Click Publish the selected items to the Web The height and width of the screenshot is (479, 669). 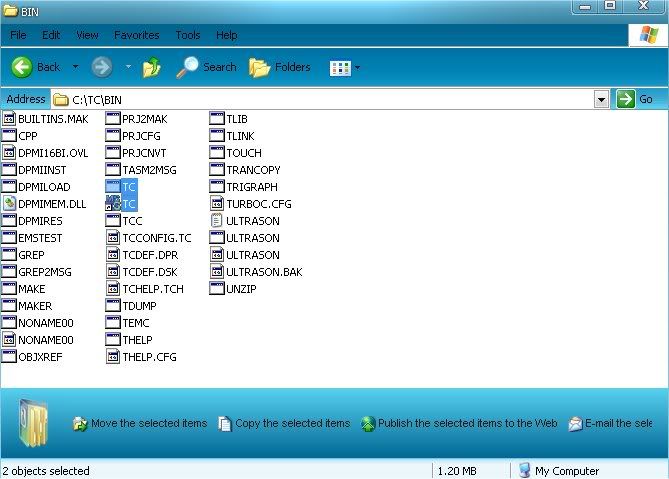coord(459,423)
